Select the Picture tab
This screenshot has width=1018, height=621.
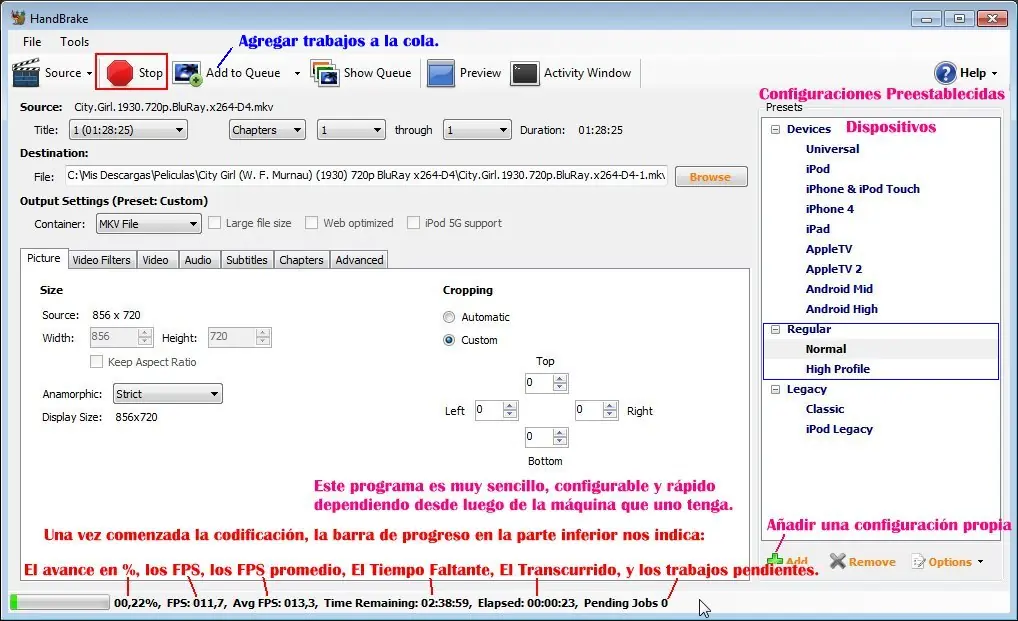point(43,258)
